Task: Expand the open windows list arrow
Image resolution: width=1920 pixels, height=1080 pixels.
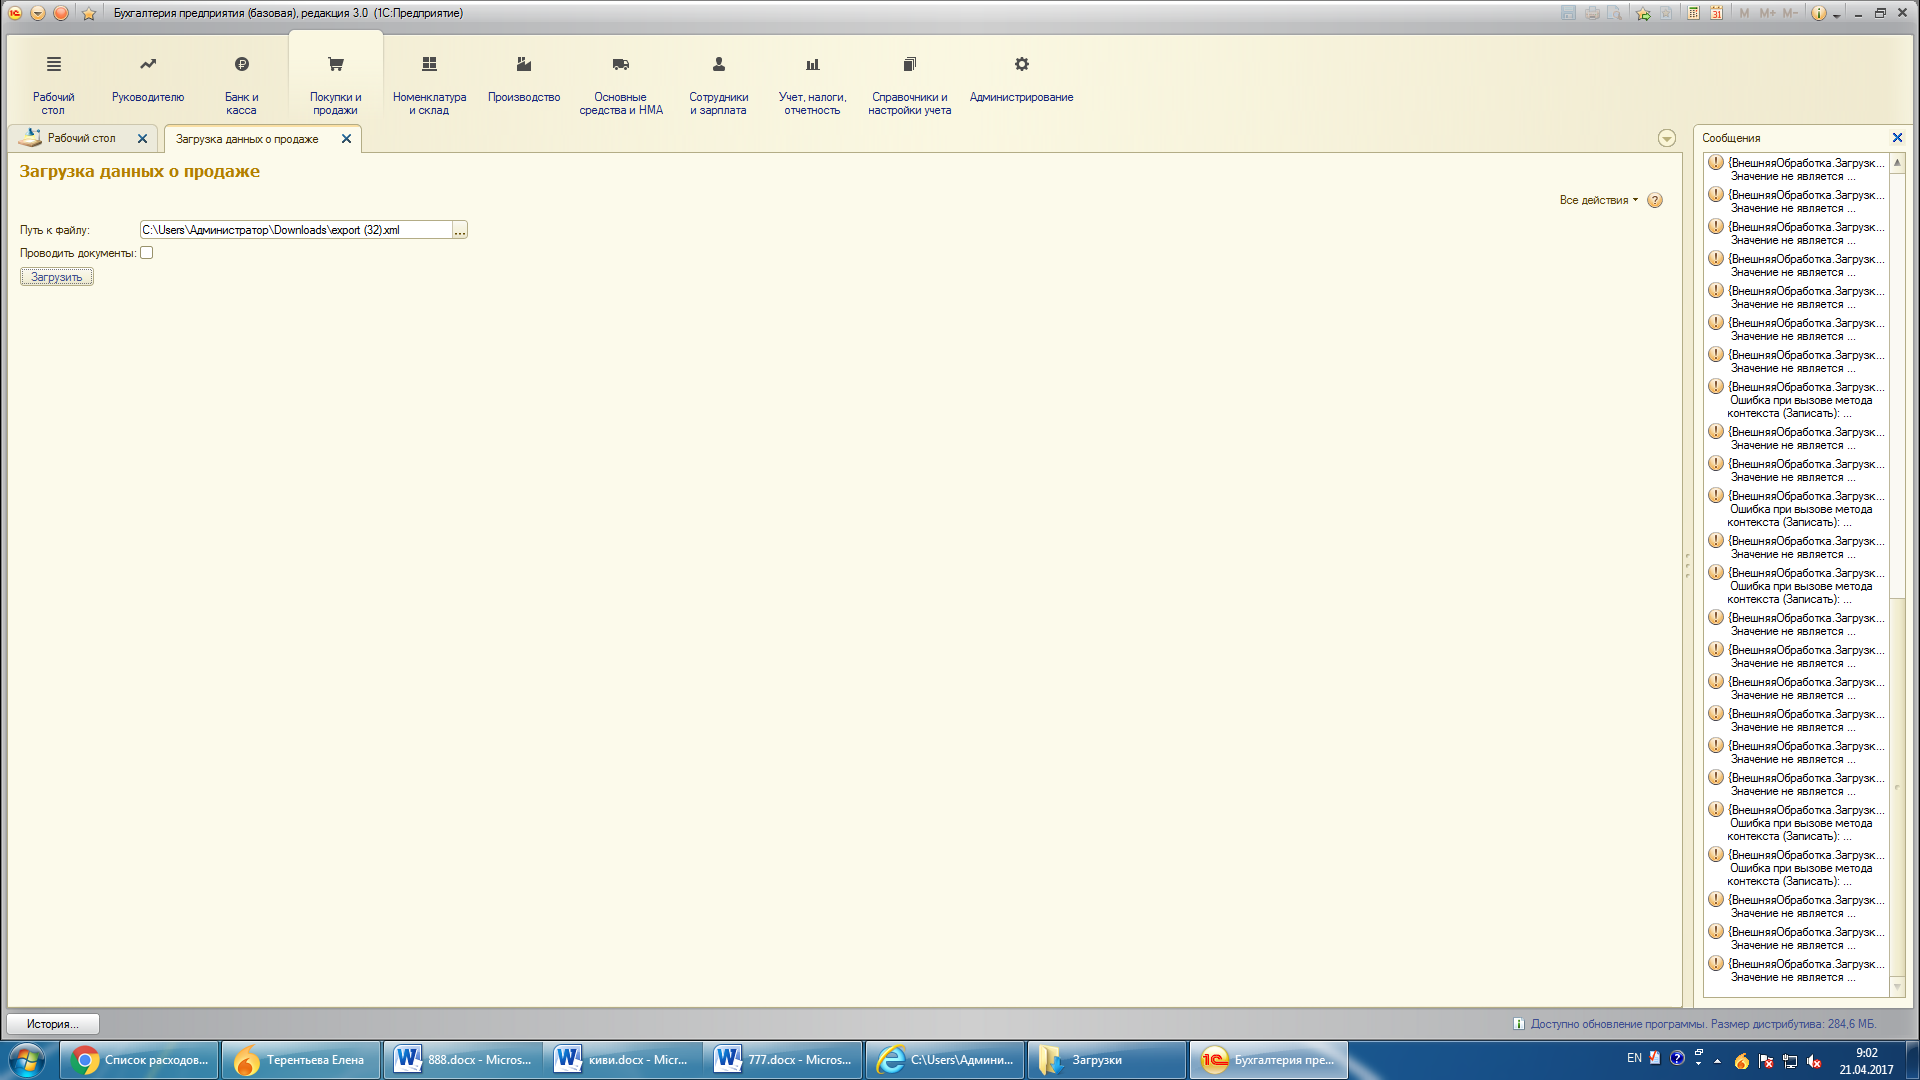Action: tap(1666, 139)
